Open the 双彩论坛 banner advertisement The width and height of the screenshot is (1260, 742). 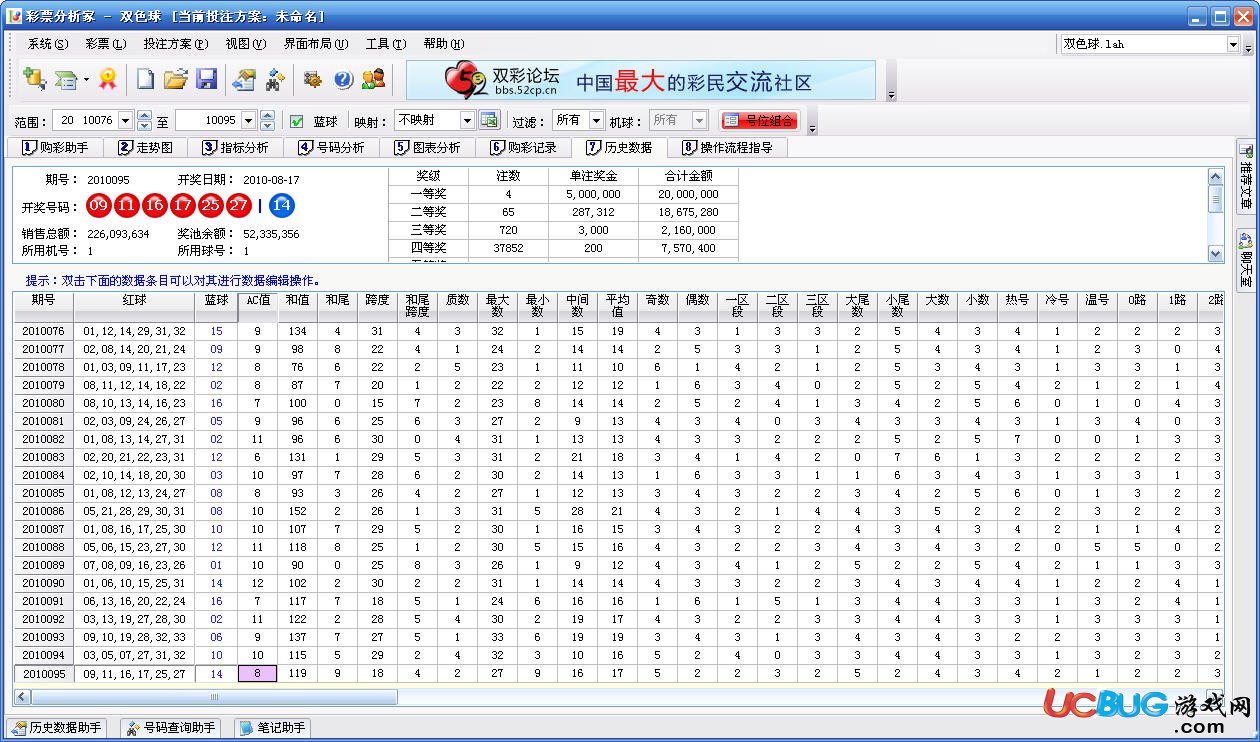pyautogui.click(x=640, y=80)
